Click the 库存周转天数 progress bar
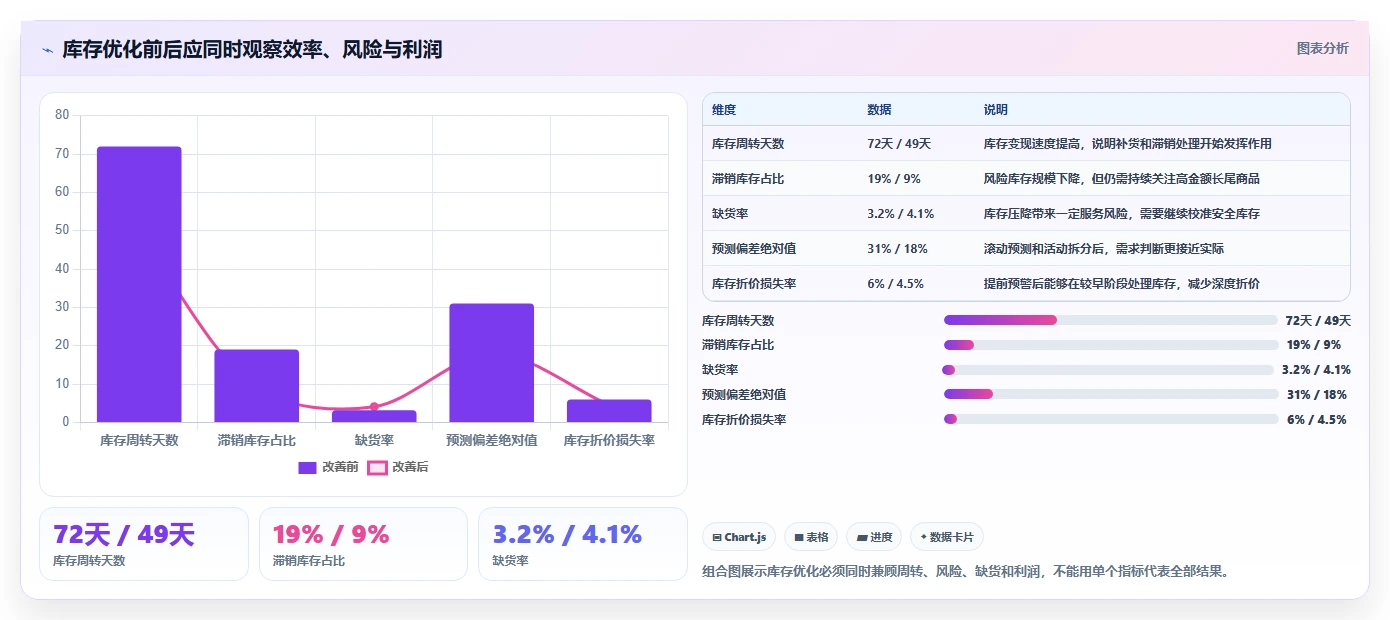Viewport: 1390px width, 620px height. 1111,320
